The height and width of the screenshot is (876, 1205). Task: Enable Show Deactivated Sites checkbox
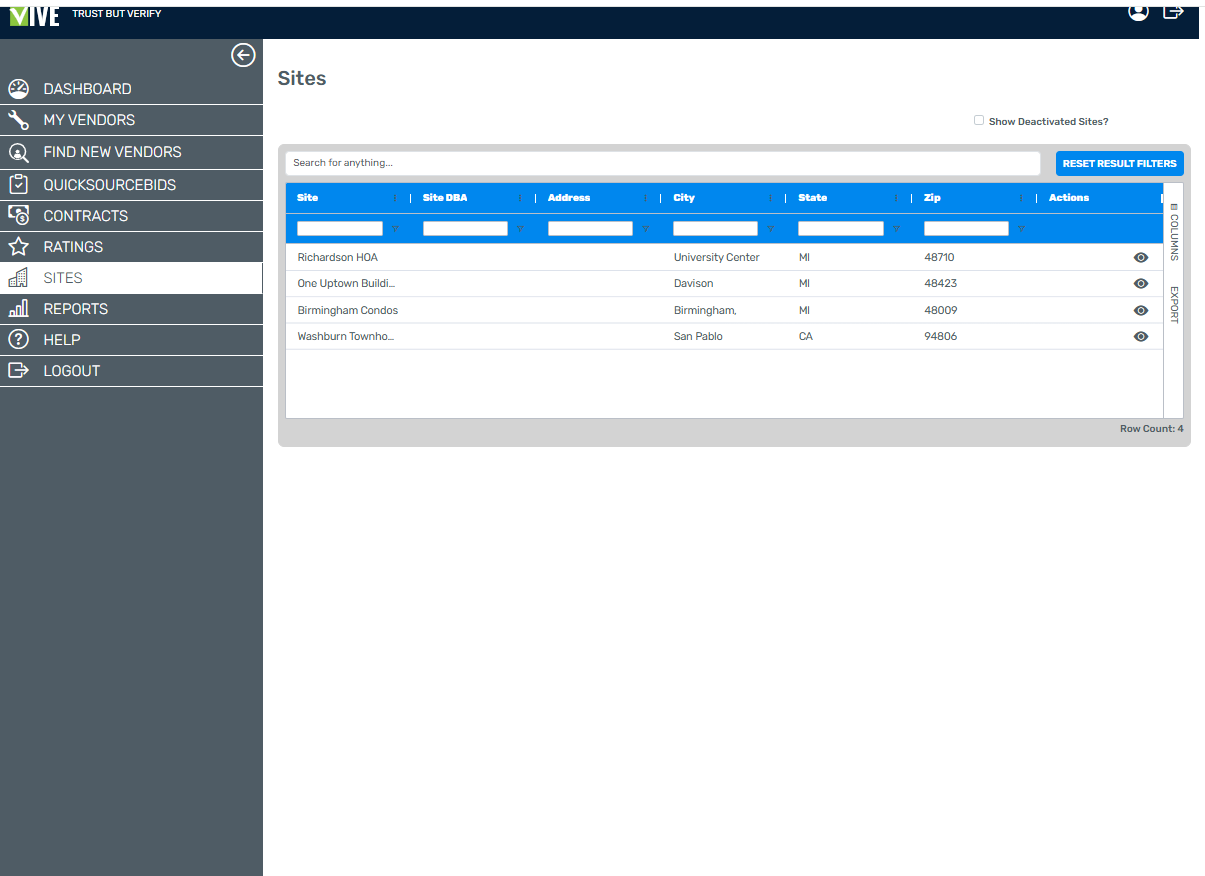[979, 120]
